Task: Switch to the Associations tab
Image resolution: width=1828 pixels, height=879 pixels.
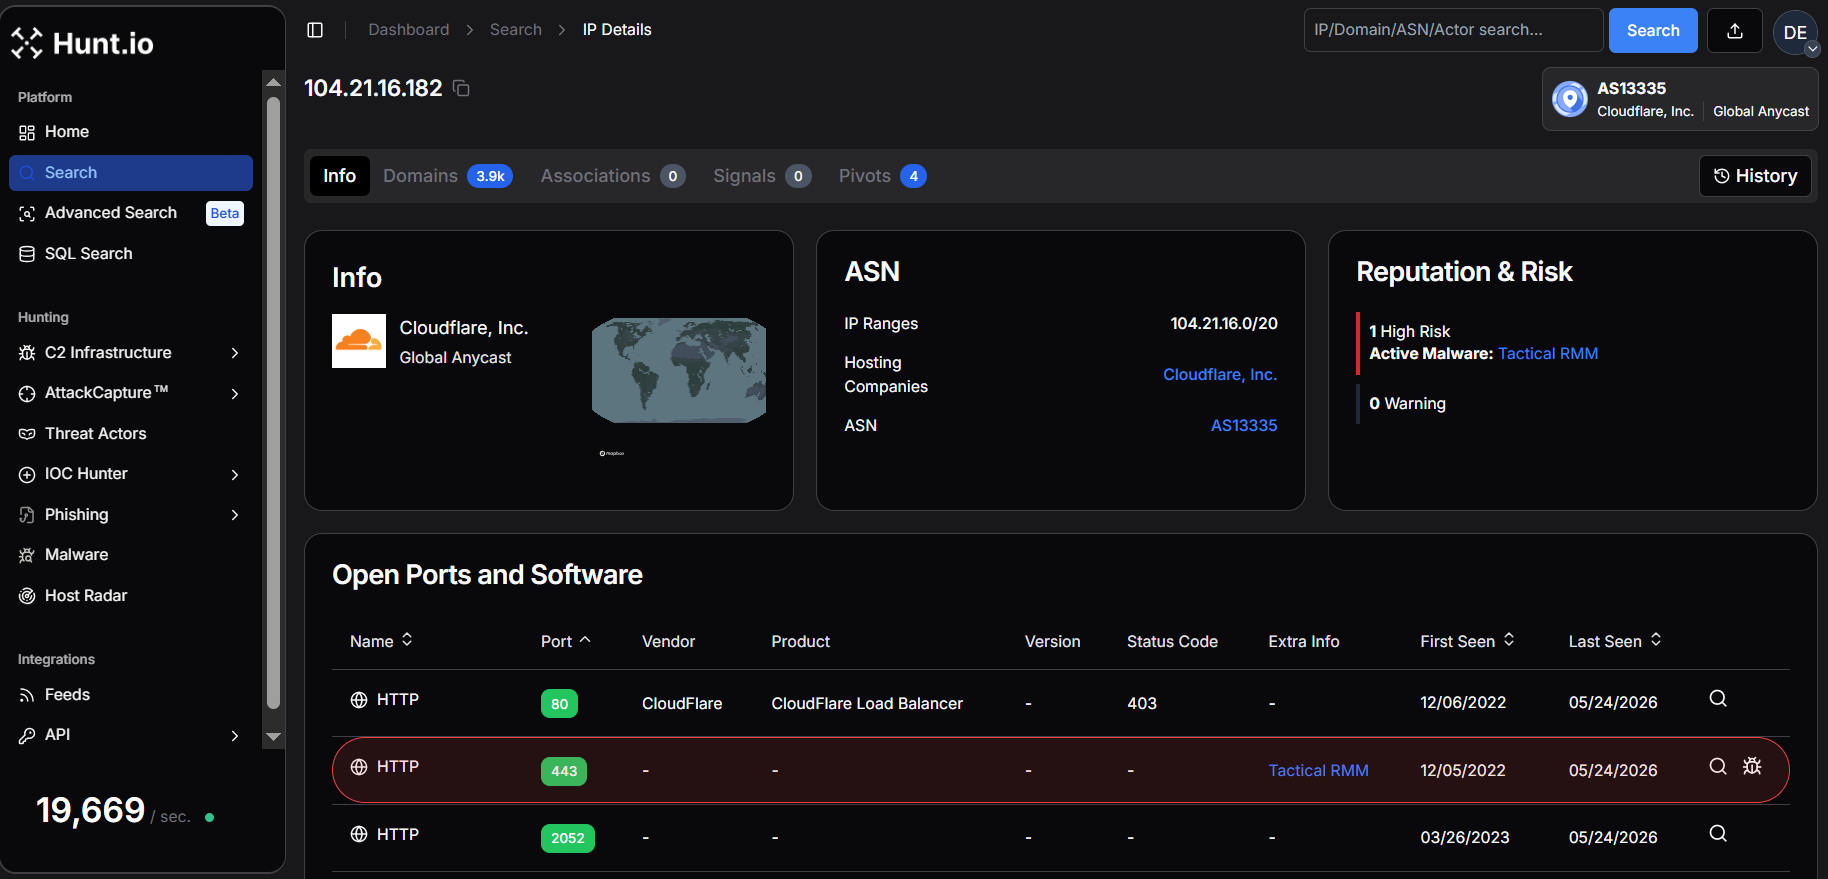Action: pyautogui.click(x=612, y=176)
